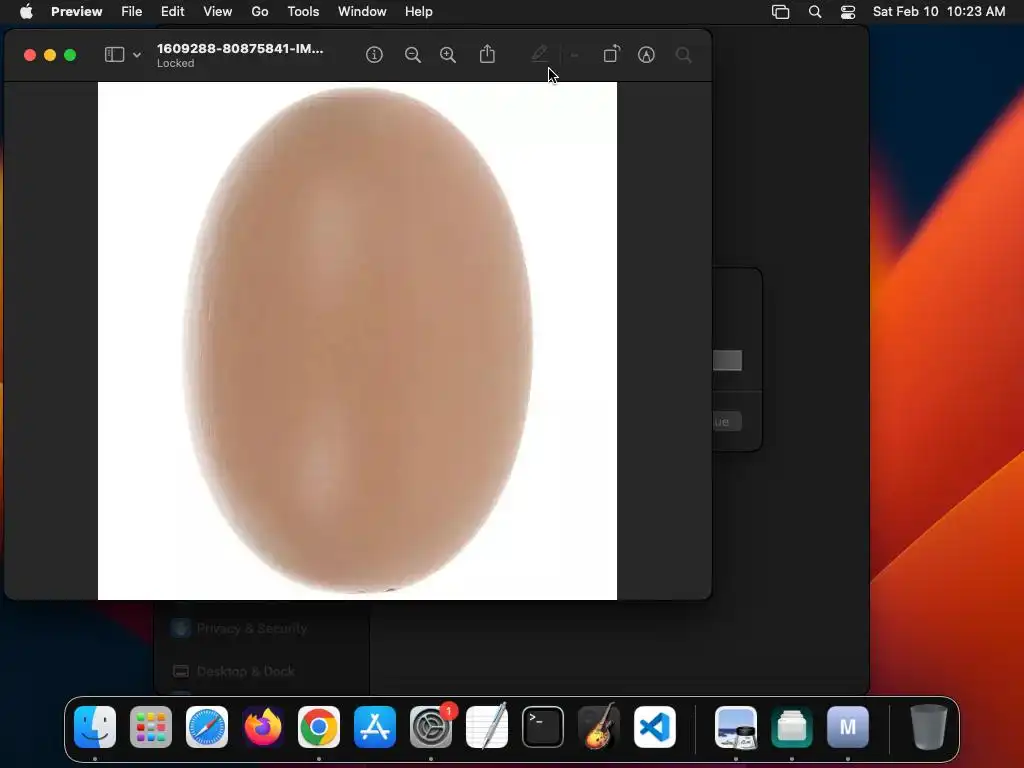Launch Google Chrome from the Dock

coord(319,727)
